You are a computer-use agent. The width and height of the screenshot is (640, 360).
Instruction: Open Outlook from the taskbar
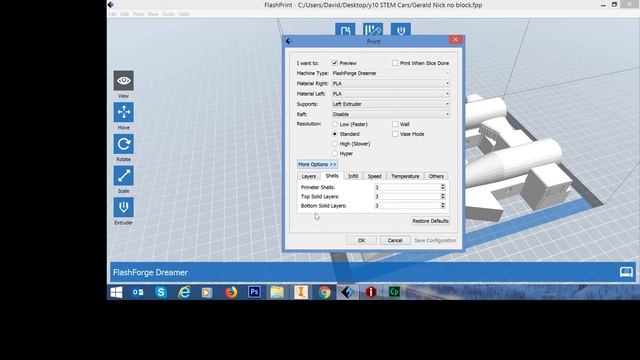tap(138, 292)
